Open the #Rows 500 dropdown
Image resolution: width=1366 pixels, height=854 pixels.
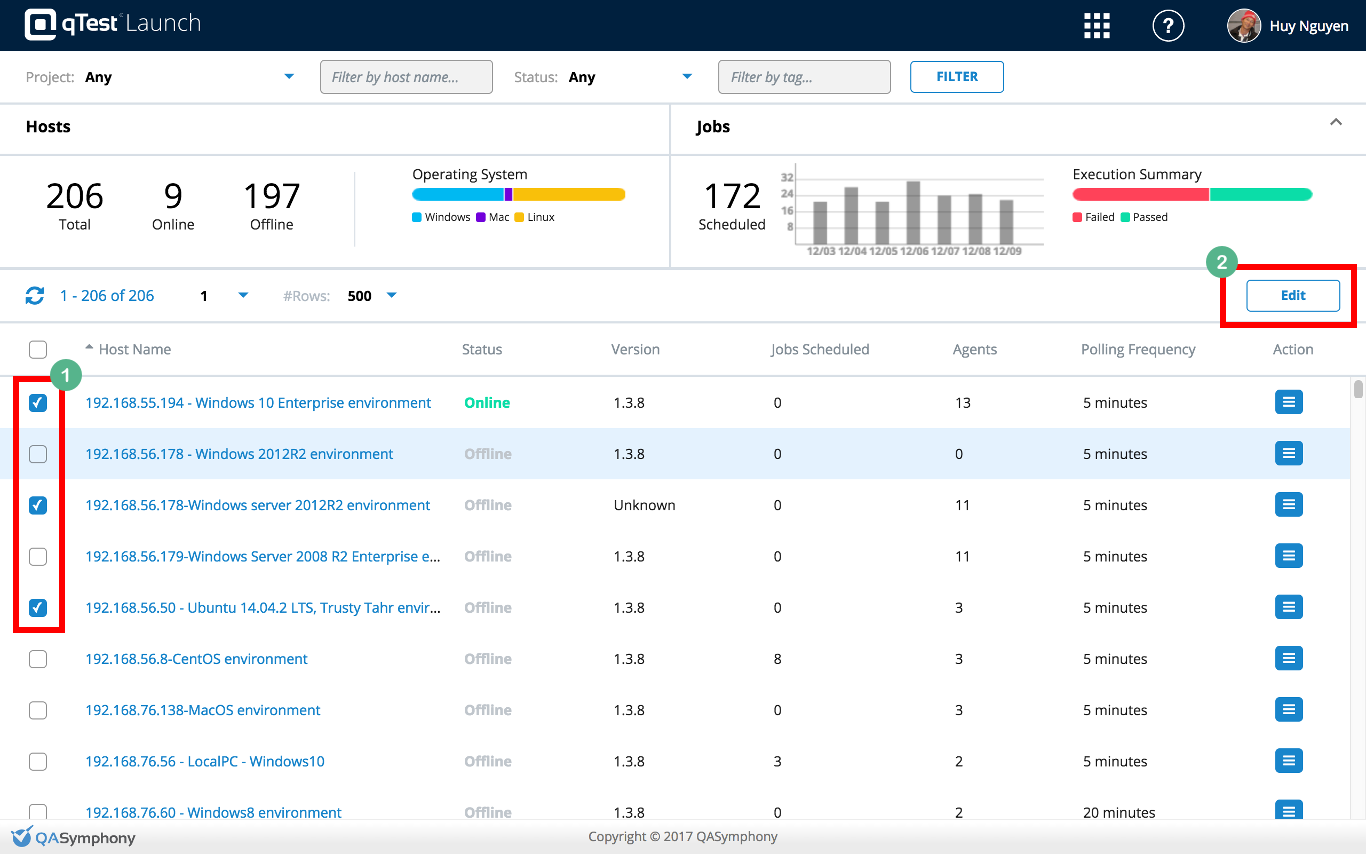(x=391, y=296)
